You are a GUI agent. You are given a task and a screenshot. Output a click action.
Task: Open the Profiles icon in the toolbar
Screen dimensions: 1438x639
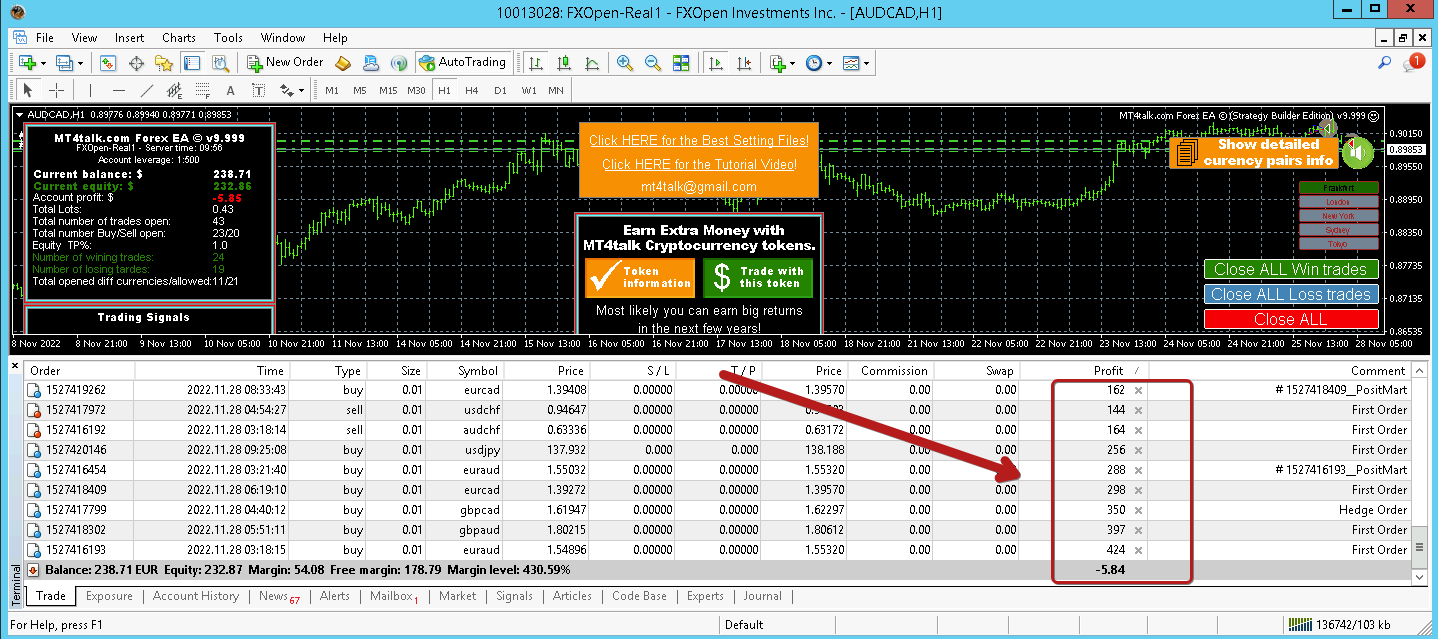coord(64,63)
